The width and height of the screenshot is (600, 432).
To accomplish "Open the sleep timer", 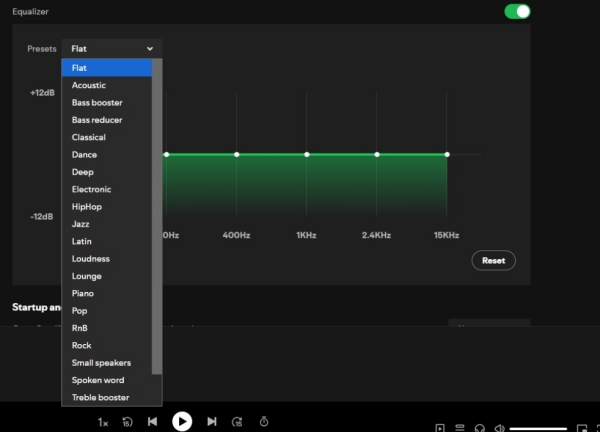I will pyautogui.click(x=264, y=422).
